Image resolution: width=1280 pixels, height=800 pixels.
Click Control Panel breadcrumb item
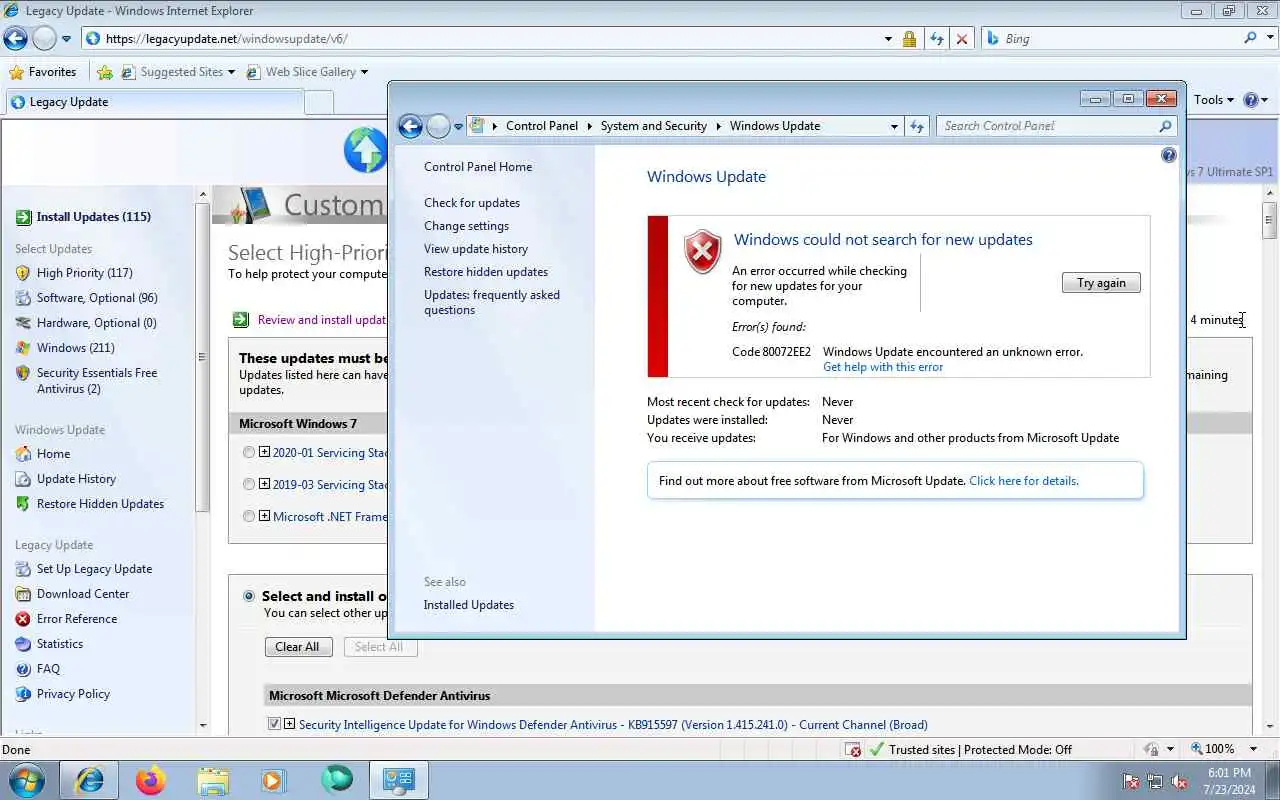pyautogui.click(x=542, y=126)
